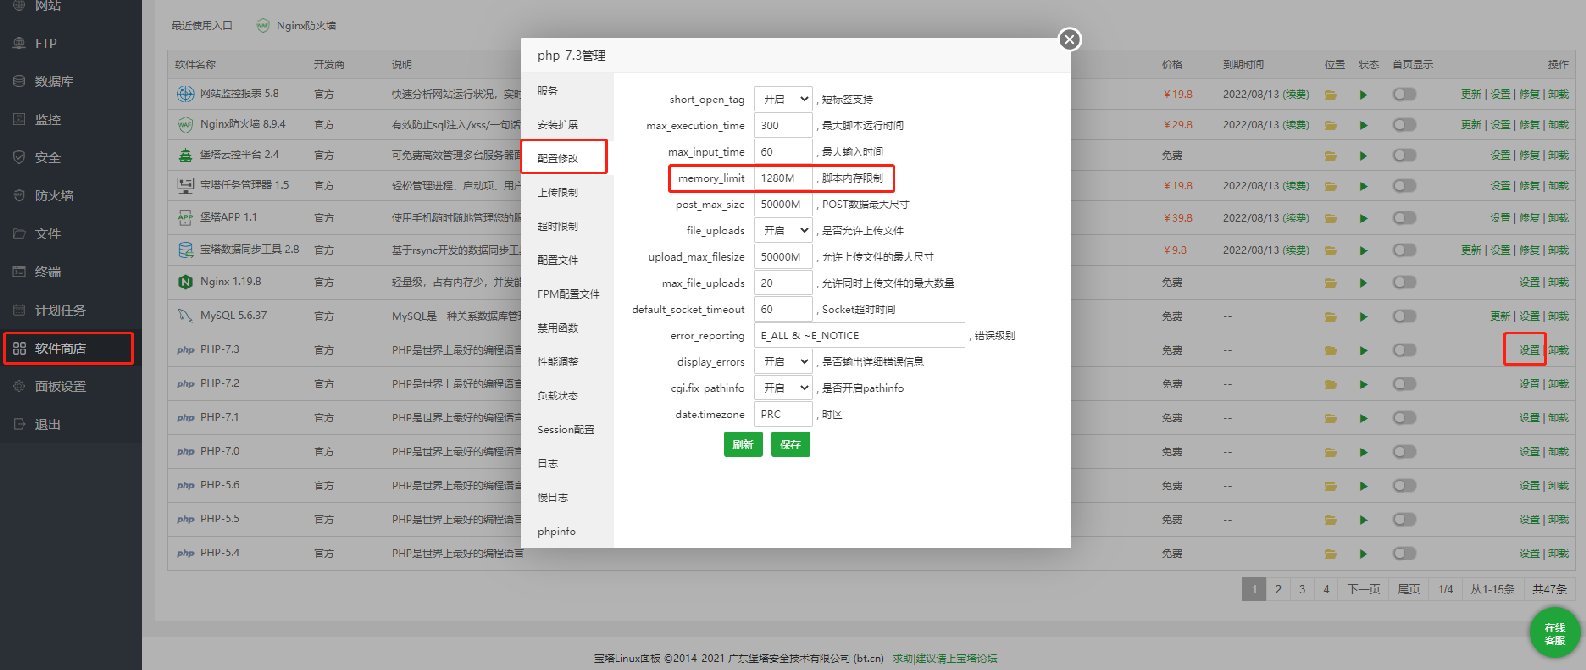
Task: Click the green 刷新 button
Action: tap(743, 444)
